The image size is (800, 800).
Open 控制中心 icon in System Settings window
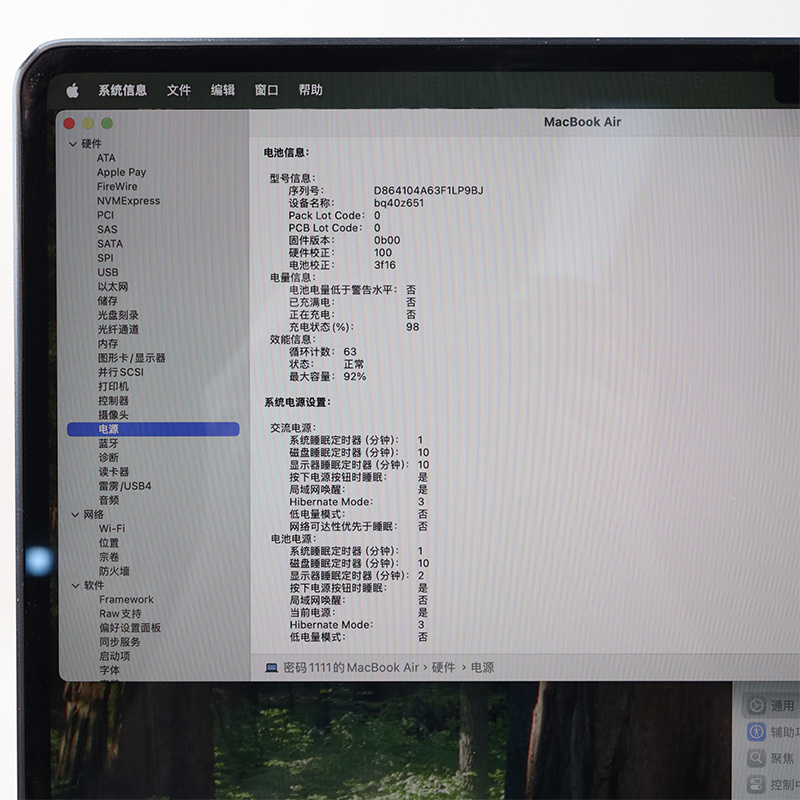pos(757,784)
